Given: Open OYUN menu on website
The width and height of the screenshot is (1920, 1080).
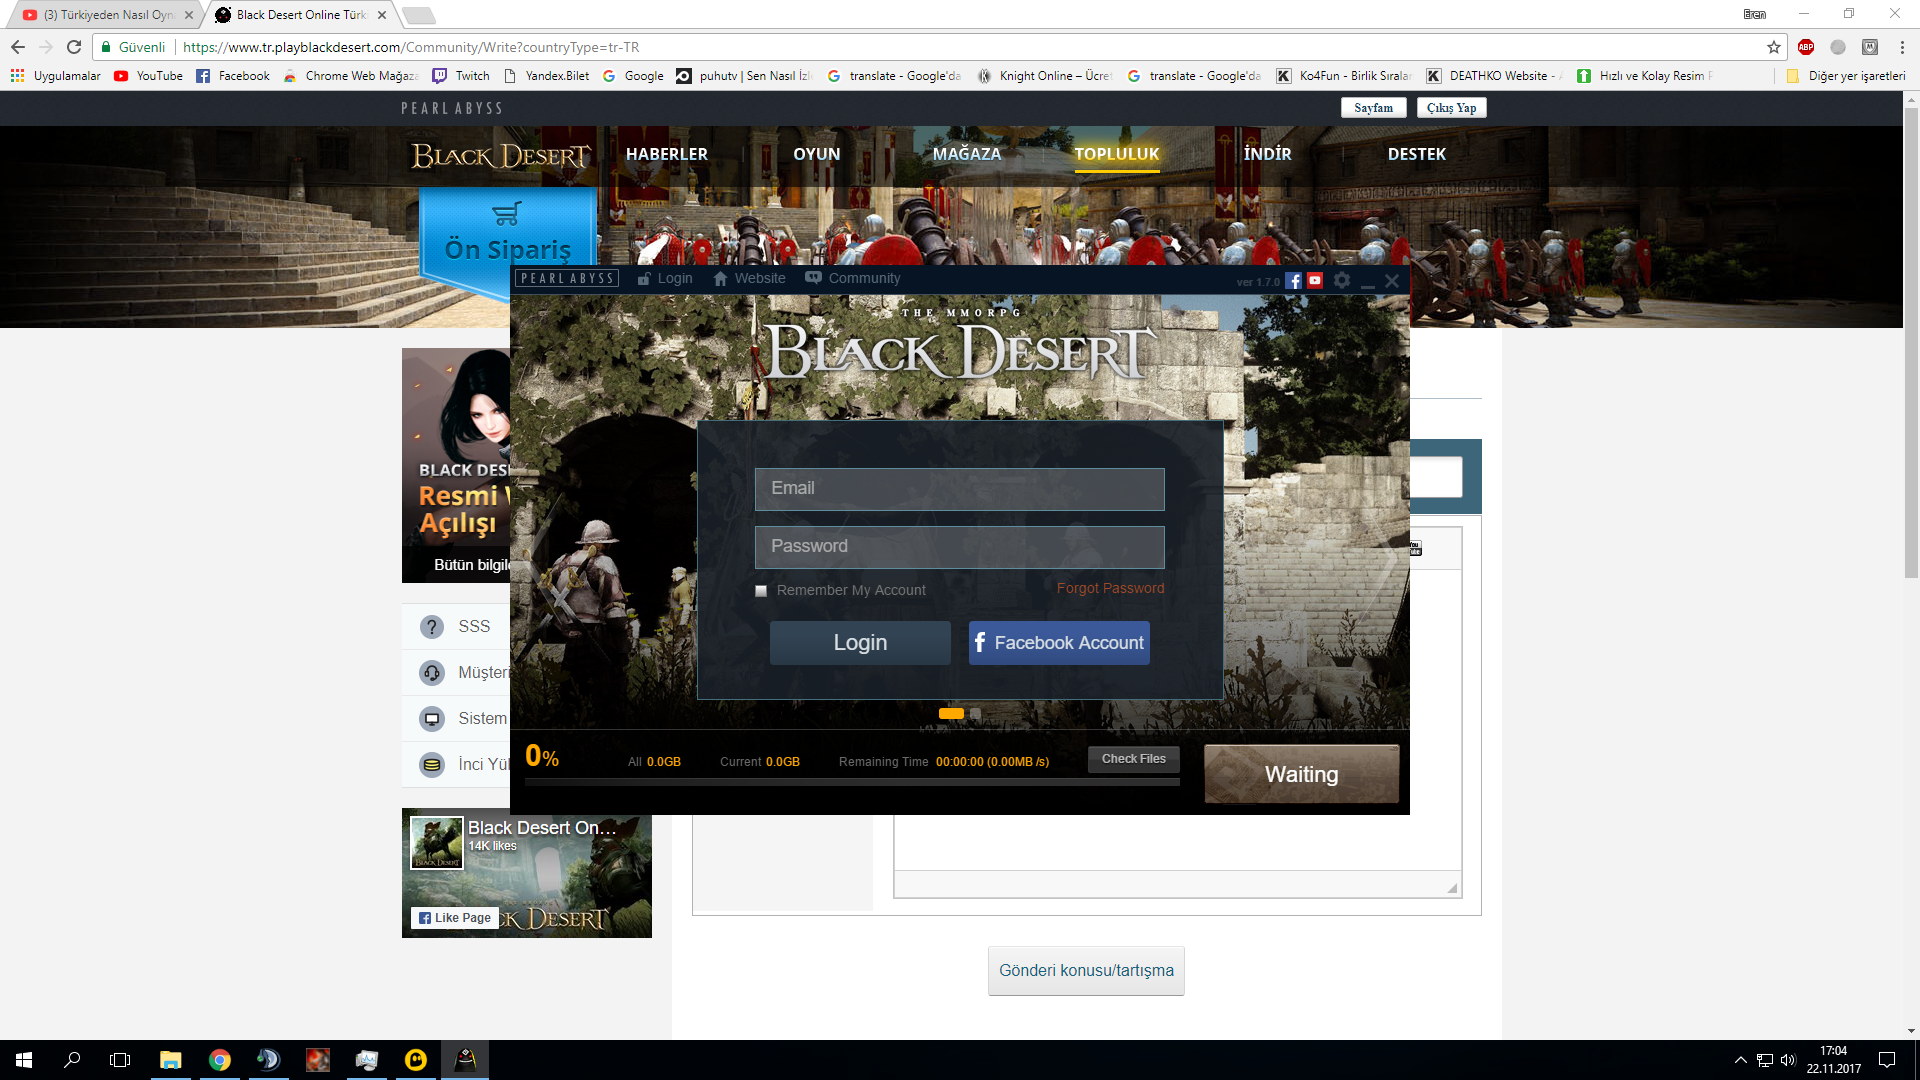Looking at the screenshot, I should [x=816, y=154].
